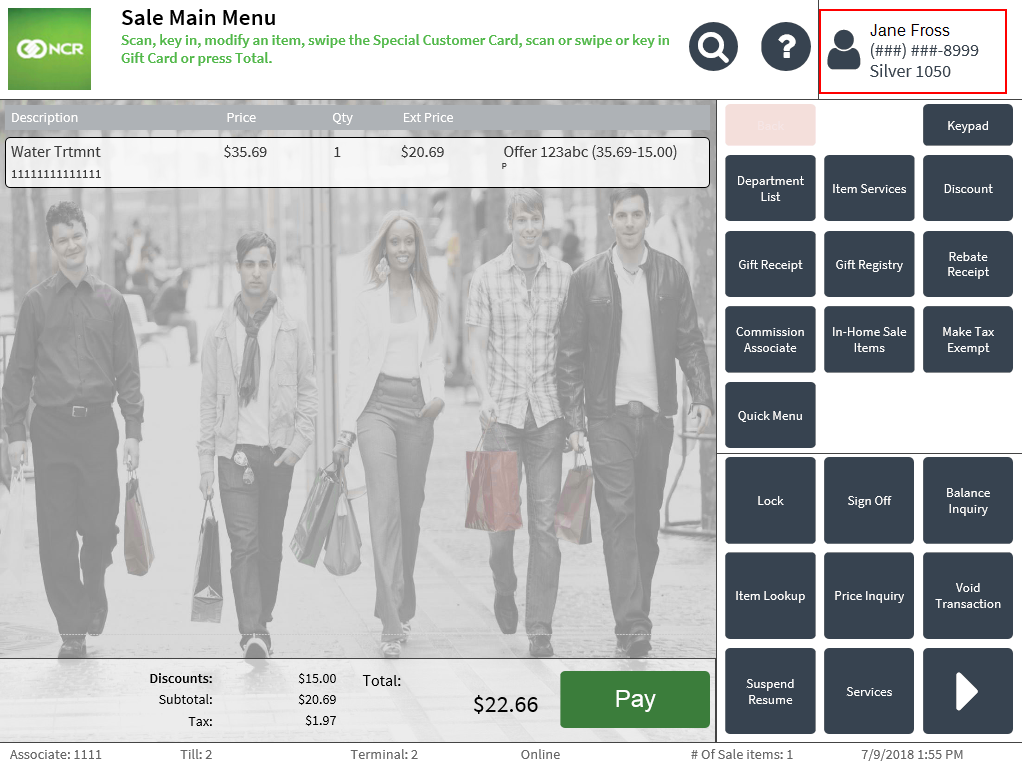
Task: Open the Quick Menu
Action: (x=770, y=416)
